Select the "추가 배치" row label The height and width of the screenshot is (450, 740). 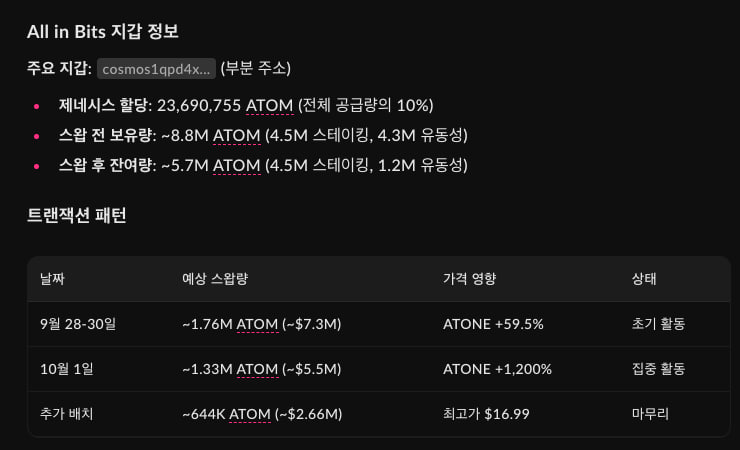pyautogui.click(x=68, y=413)
